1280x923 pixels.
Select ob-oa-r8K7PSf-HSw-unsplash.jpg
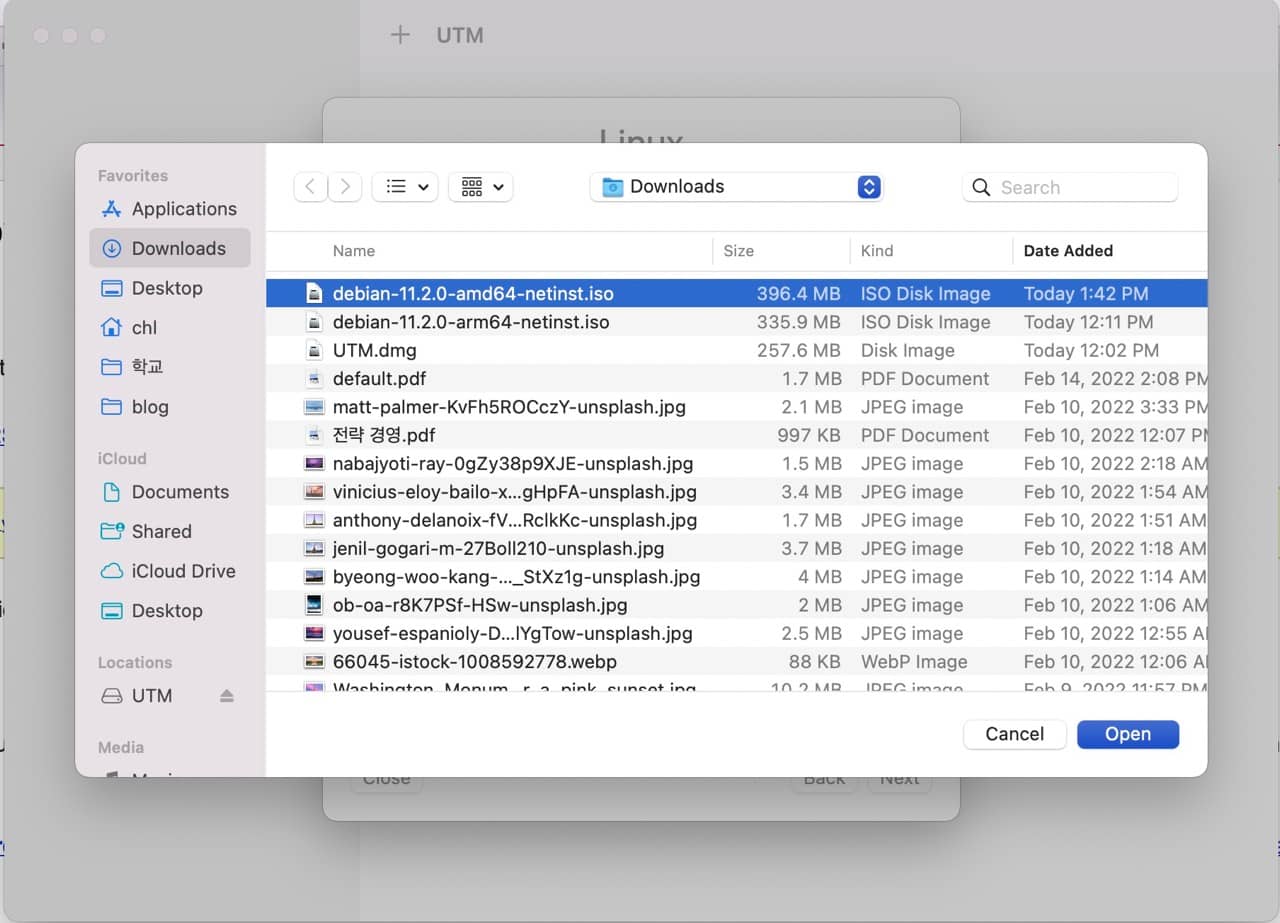click(737, 606)
